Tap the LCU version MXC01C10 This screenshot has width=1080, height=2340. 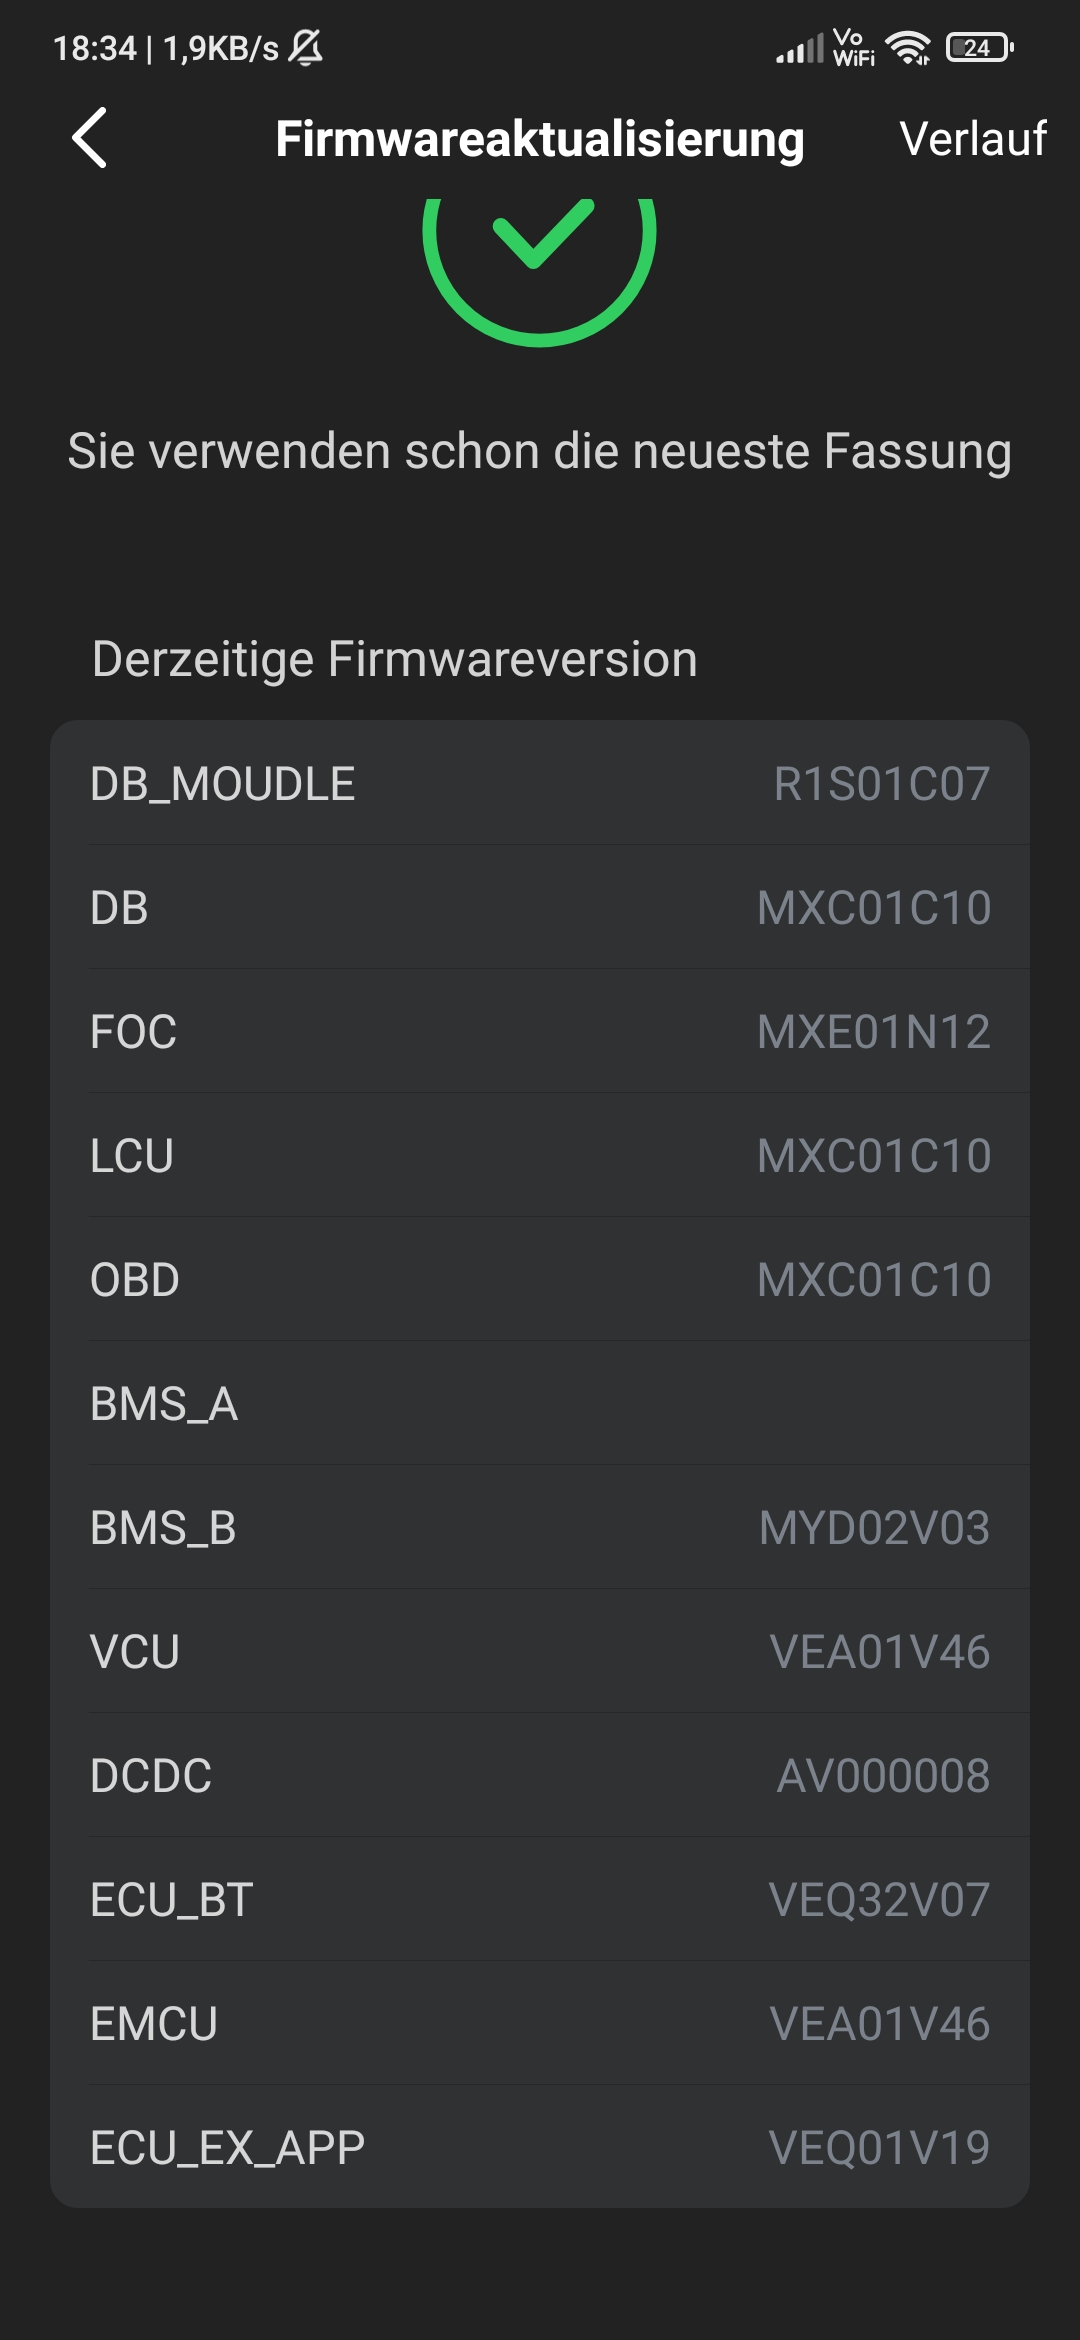coord(873,1155)
